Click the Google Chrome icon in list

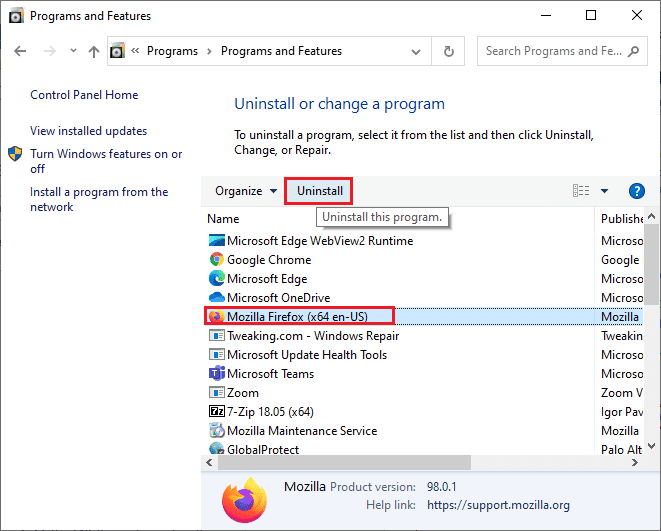coord(217,260)
